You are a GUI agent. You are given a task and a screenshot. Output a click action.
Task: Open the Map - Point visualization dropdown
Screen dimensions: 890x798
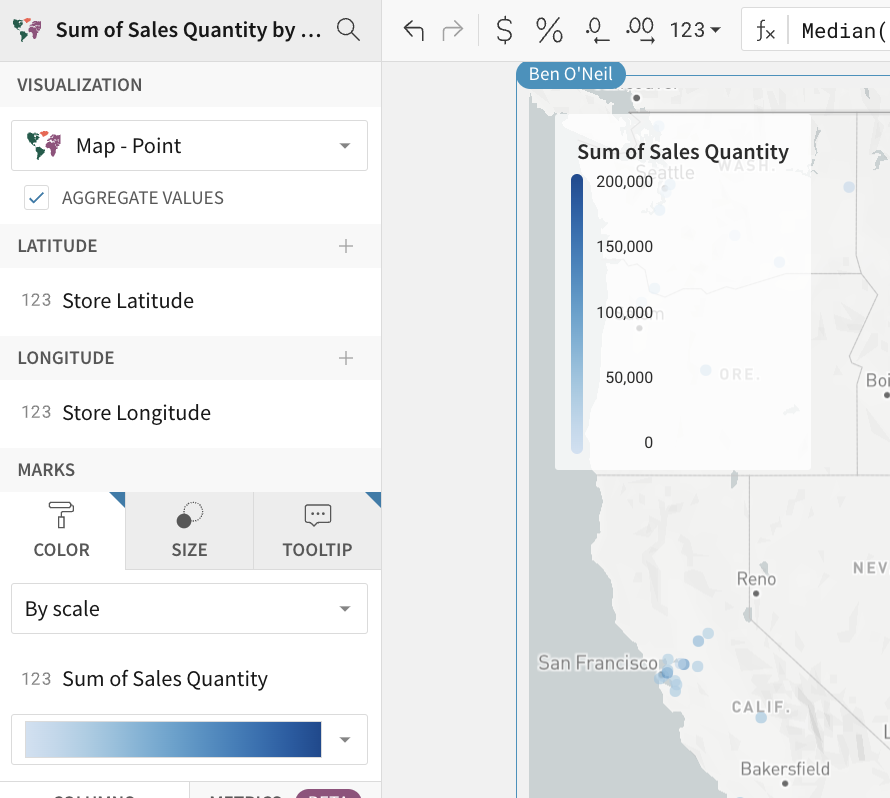pyautogui.click(x=189, y=145)
